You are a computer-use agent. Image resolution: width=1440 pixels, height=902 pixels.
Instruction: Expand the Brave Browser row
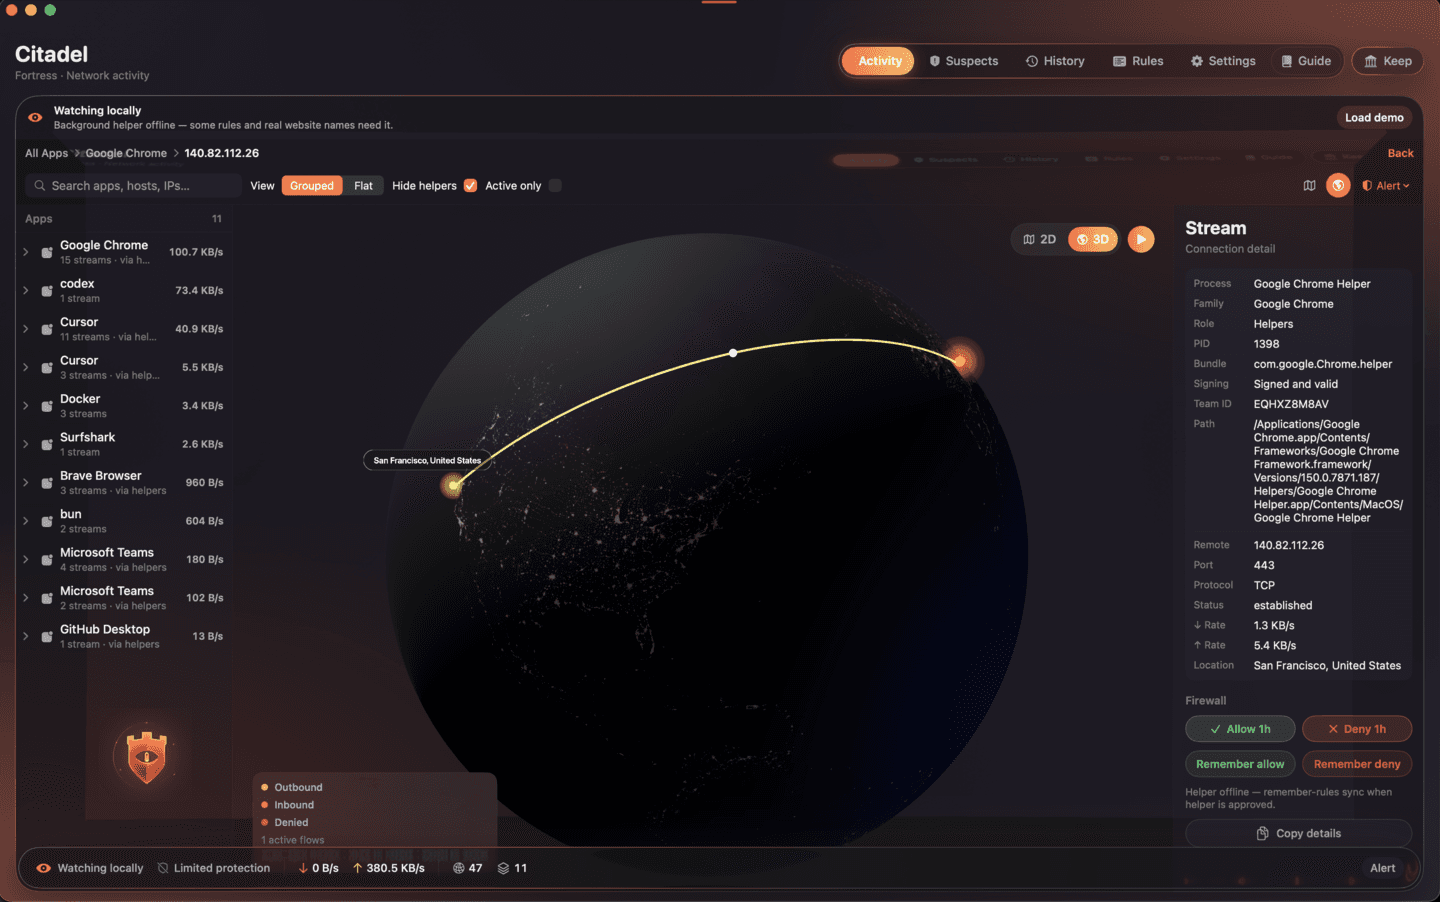26,483
